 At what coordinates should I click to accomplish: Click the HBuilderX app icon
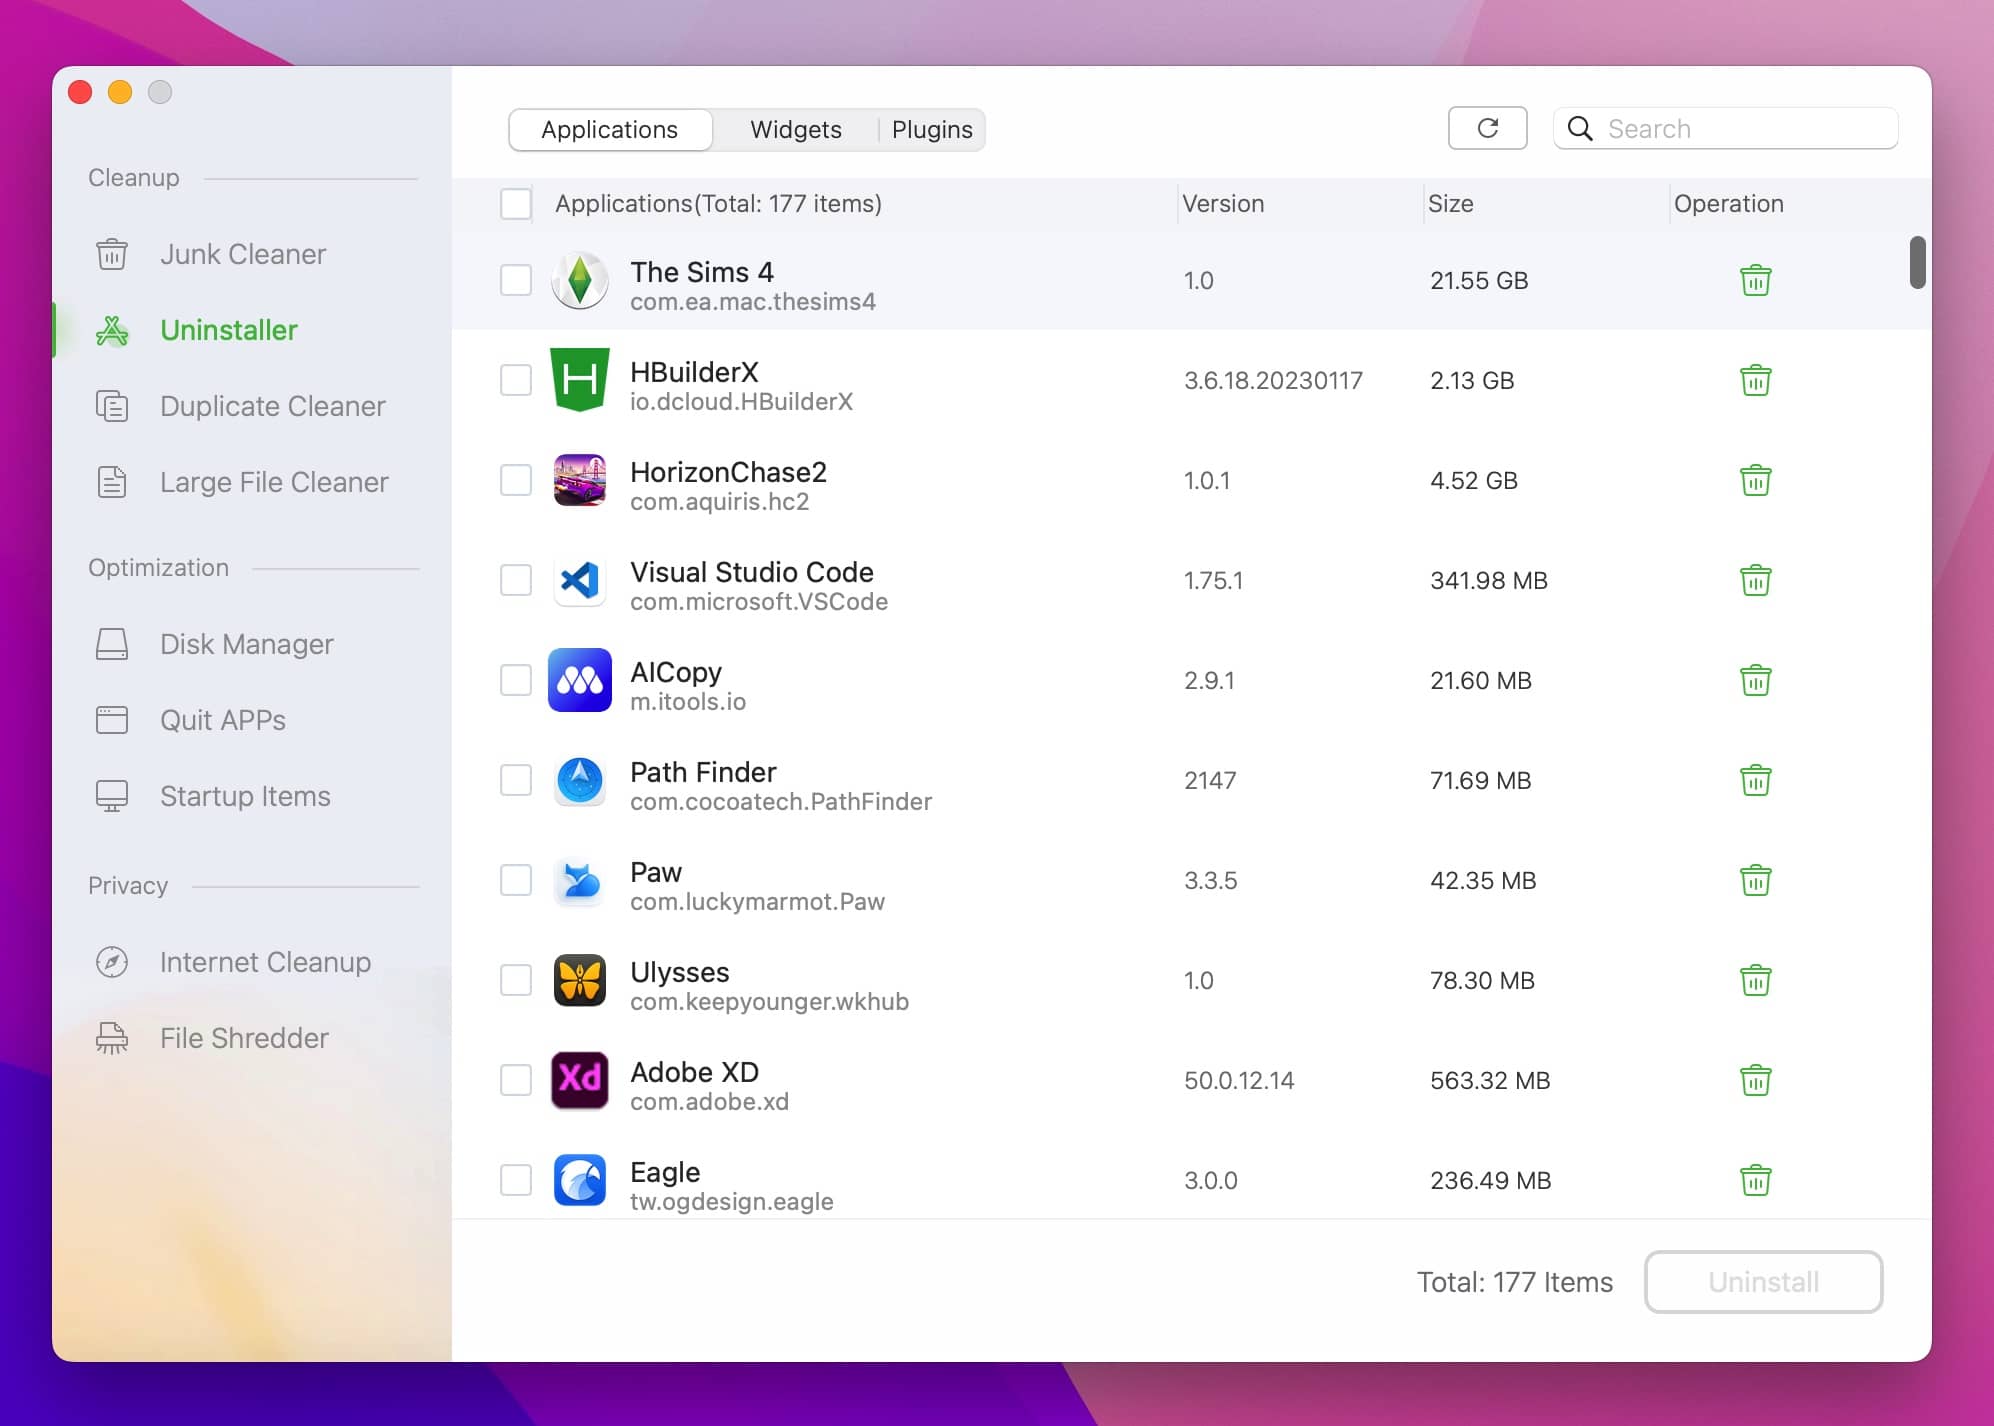pyautogui.click(x=580, y=380)
